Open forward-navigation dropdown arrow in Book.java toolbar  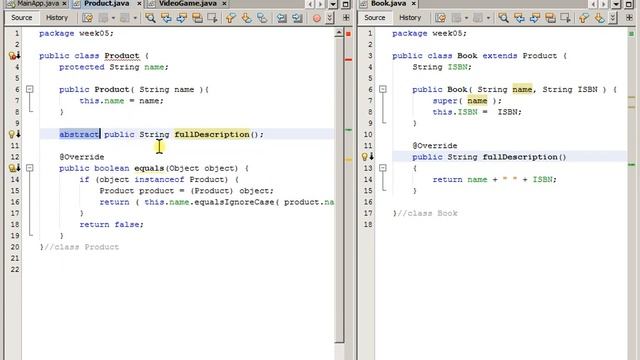click(488, 18)
